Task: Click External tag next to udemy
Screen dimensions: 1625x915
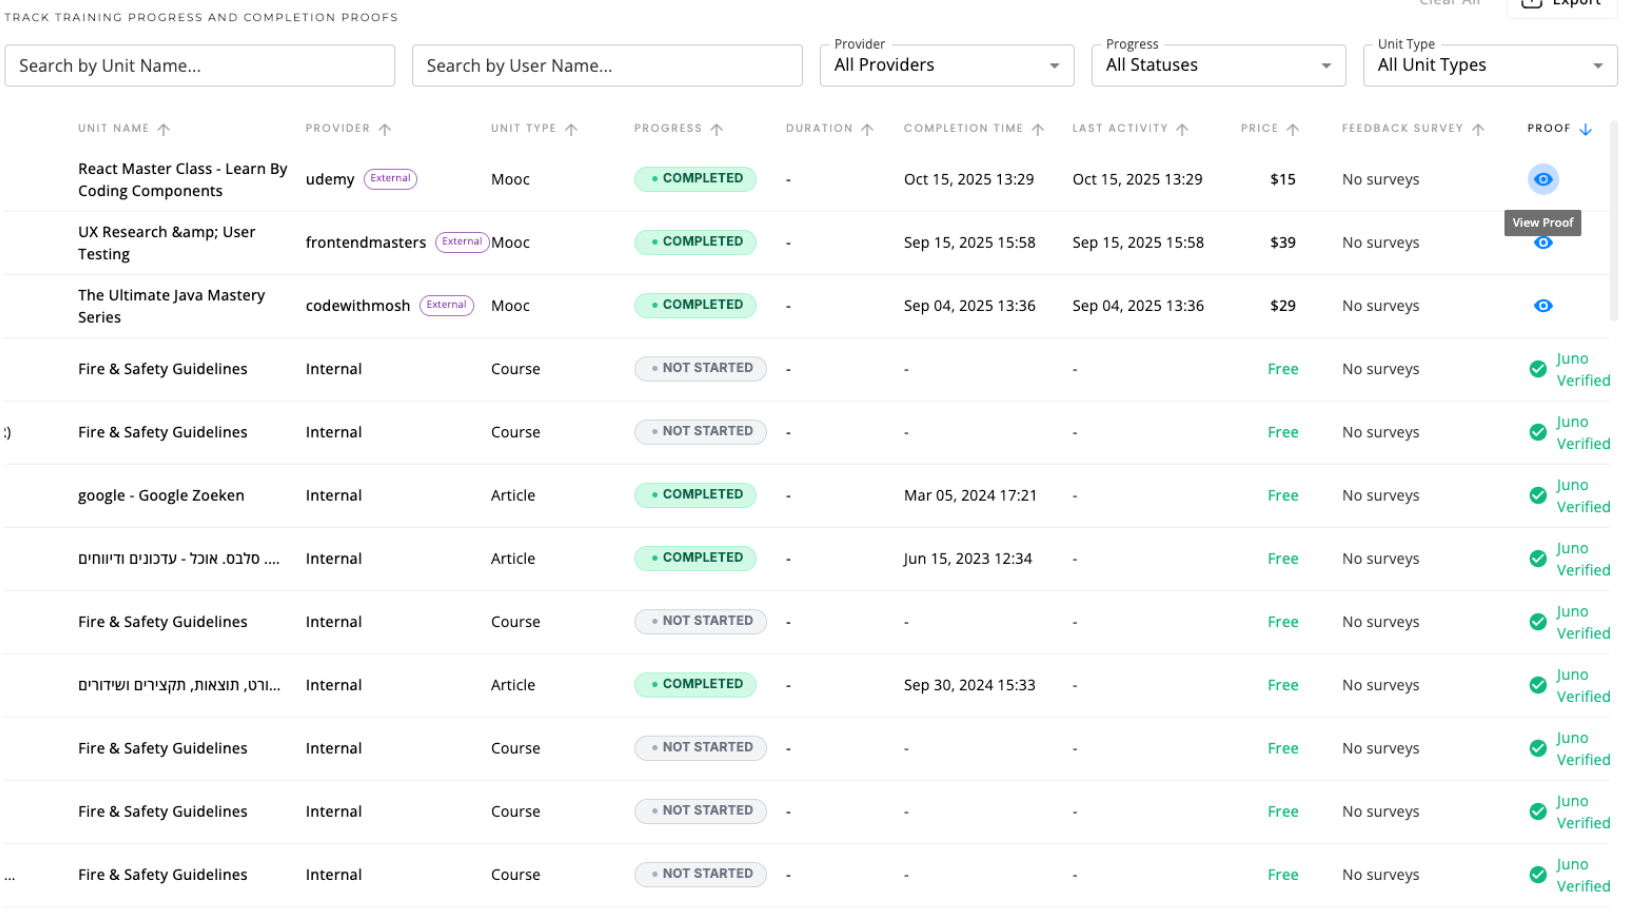Action: (x=390, y=179)
